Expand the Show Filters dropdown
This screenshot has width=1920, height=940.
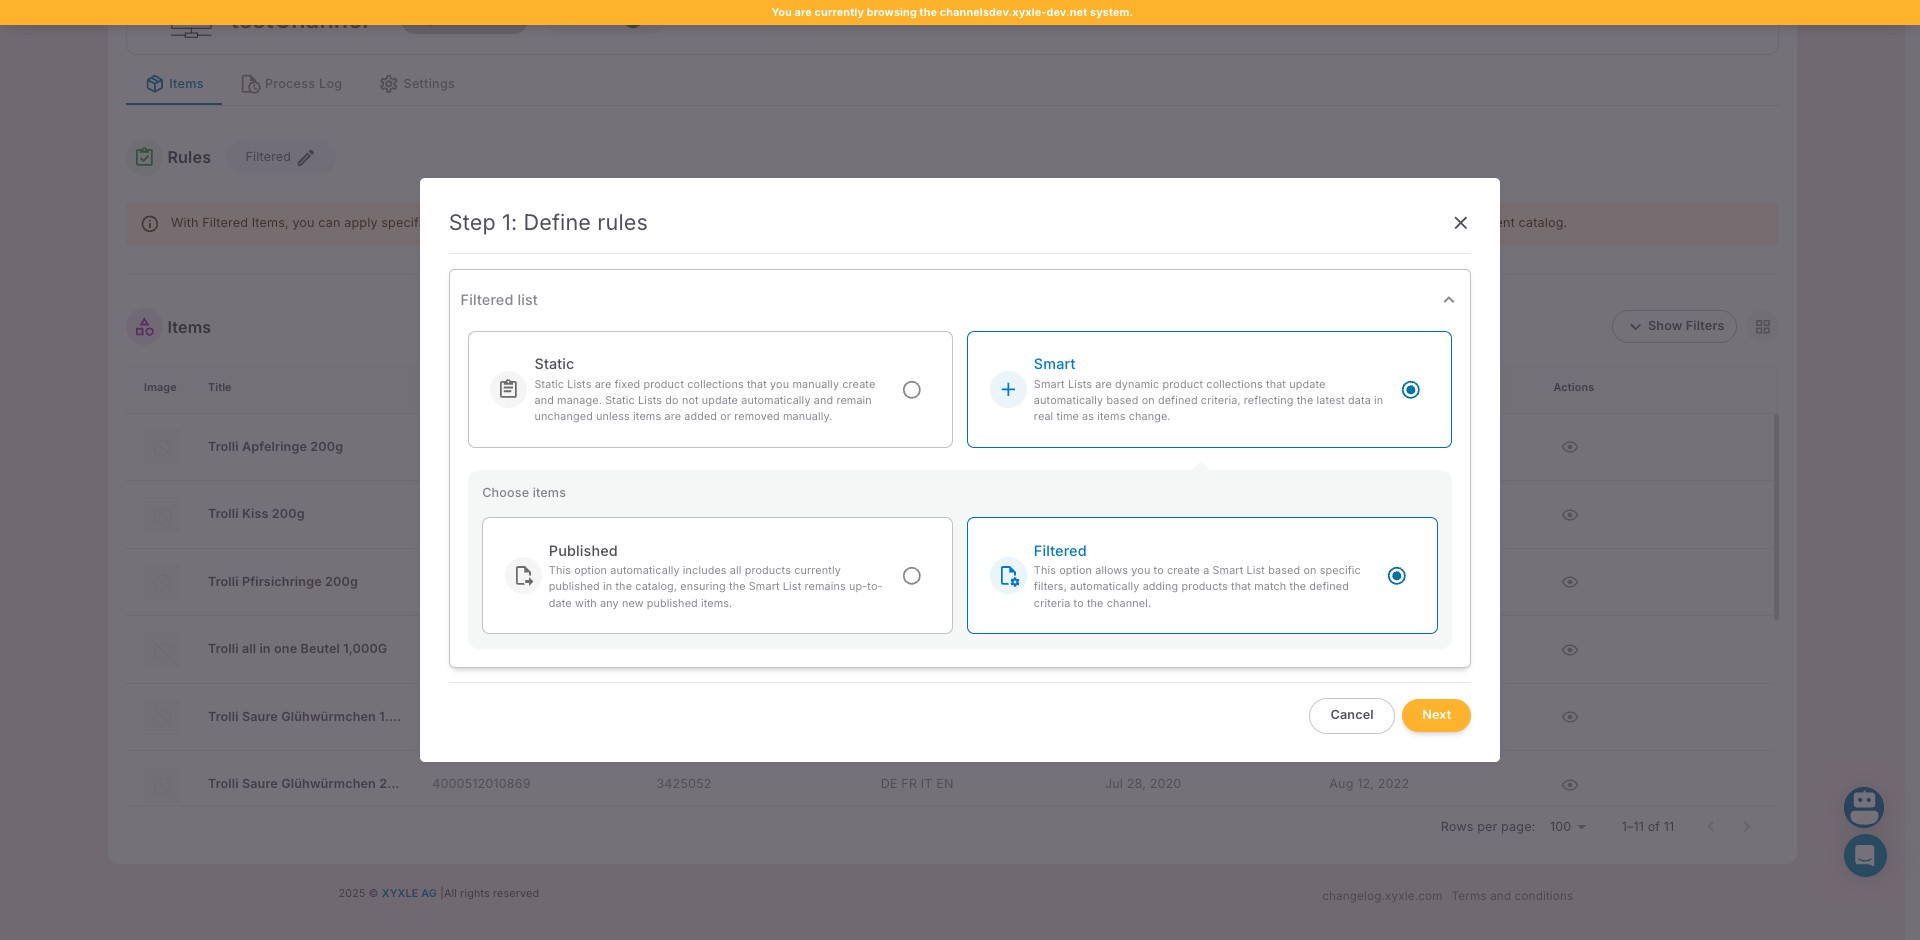[1674, 326]
